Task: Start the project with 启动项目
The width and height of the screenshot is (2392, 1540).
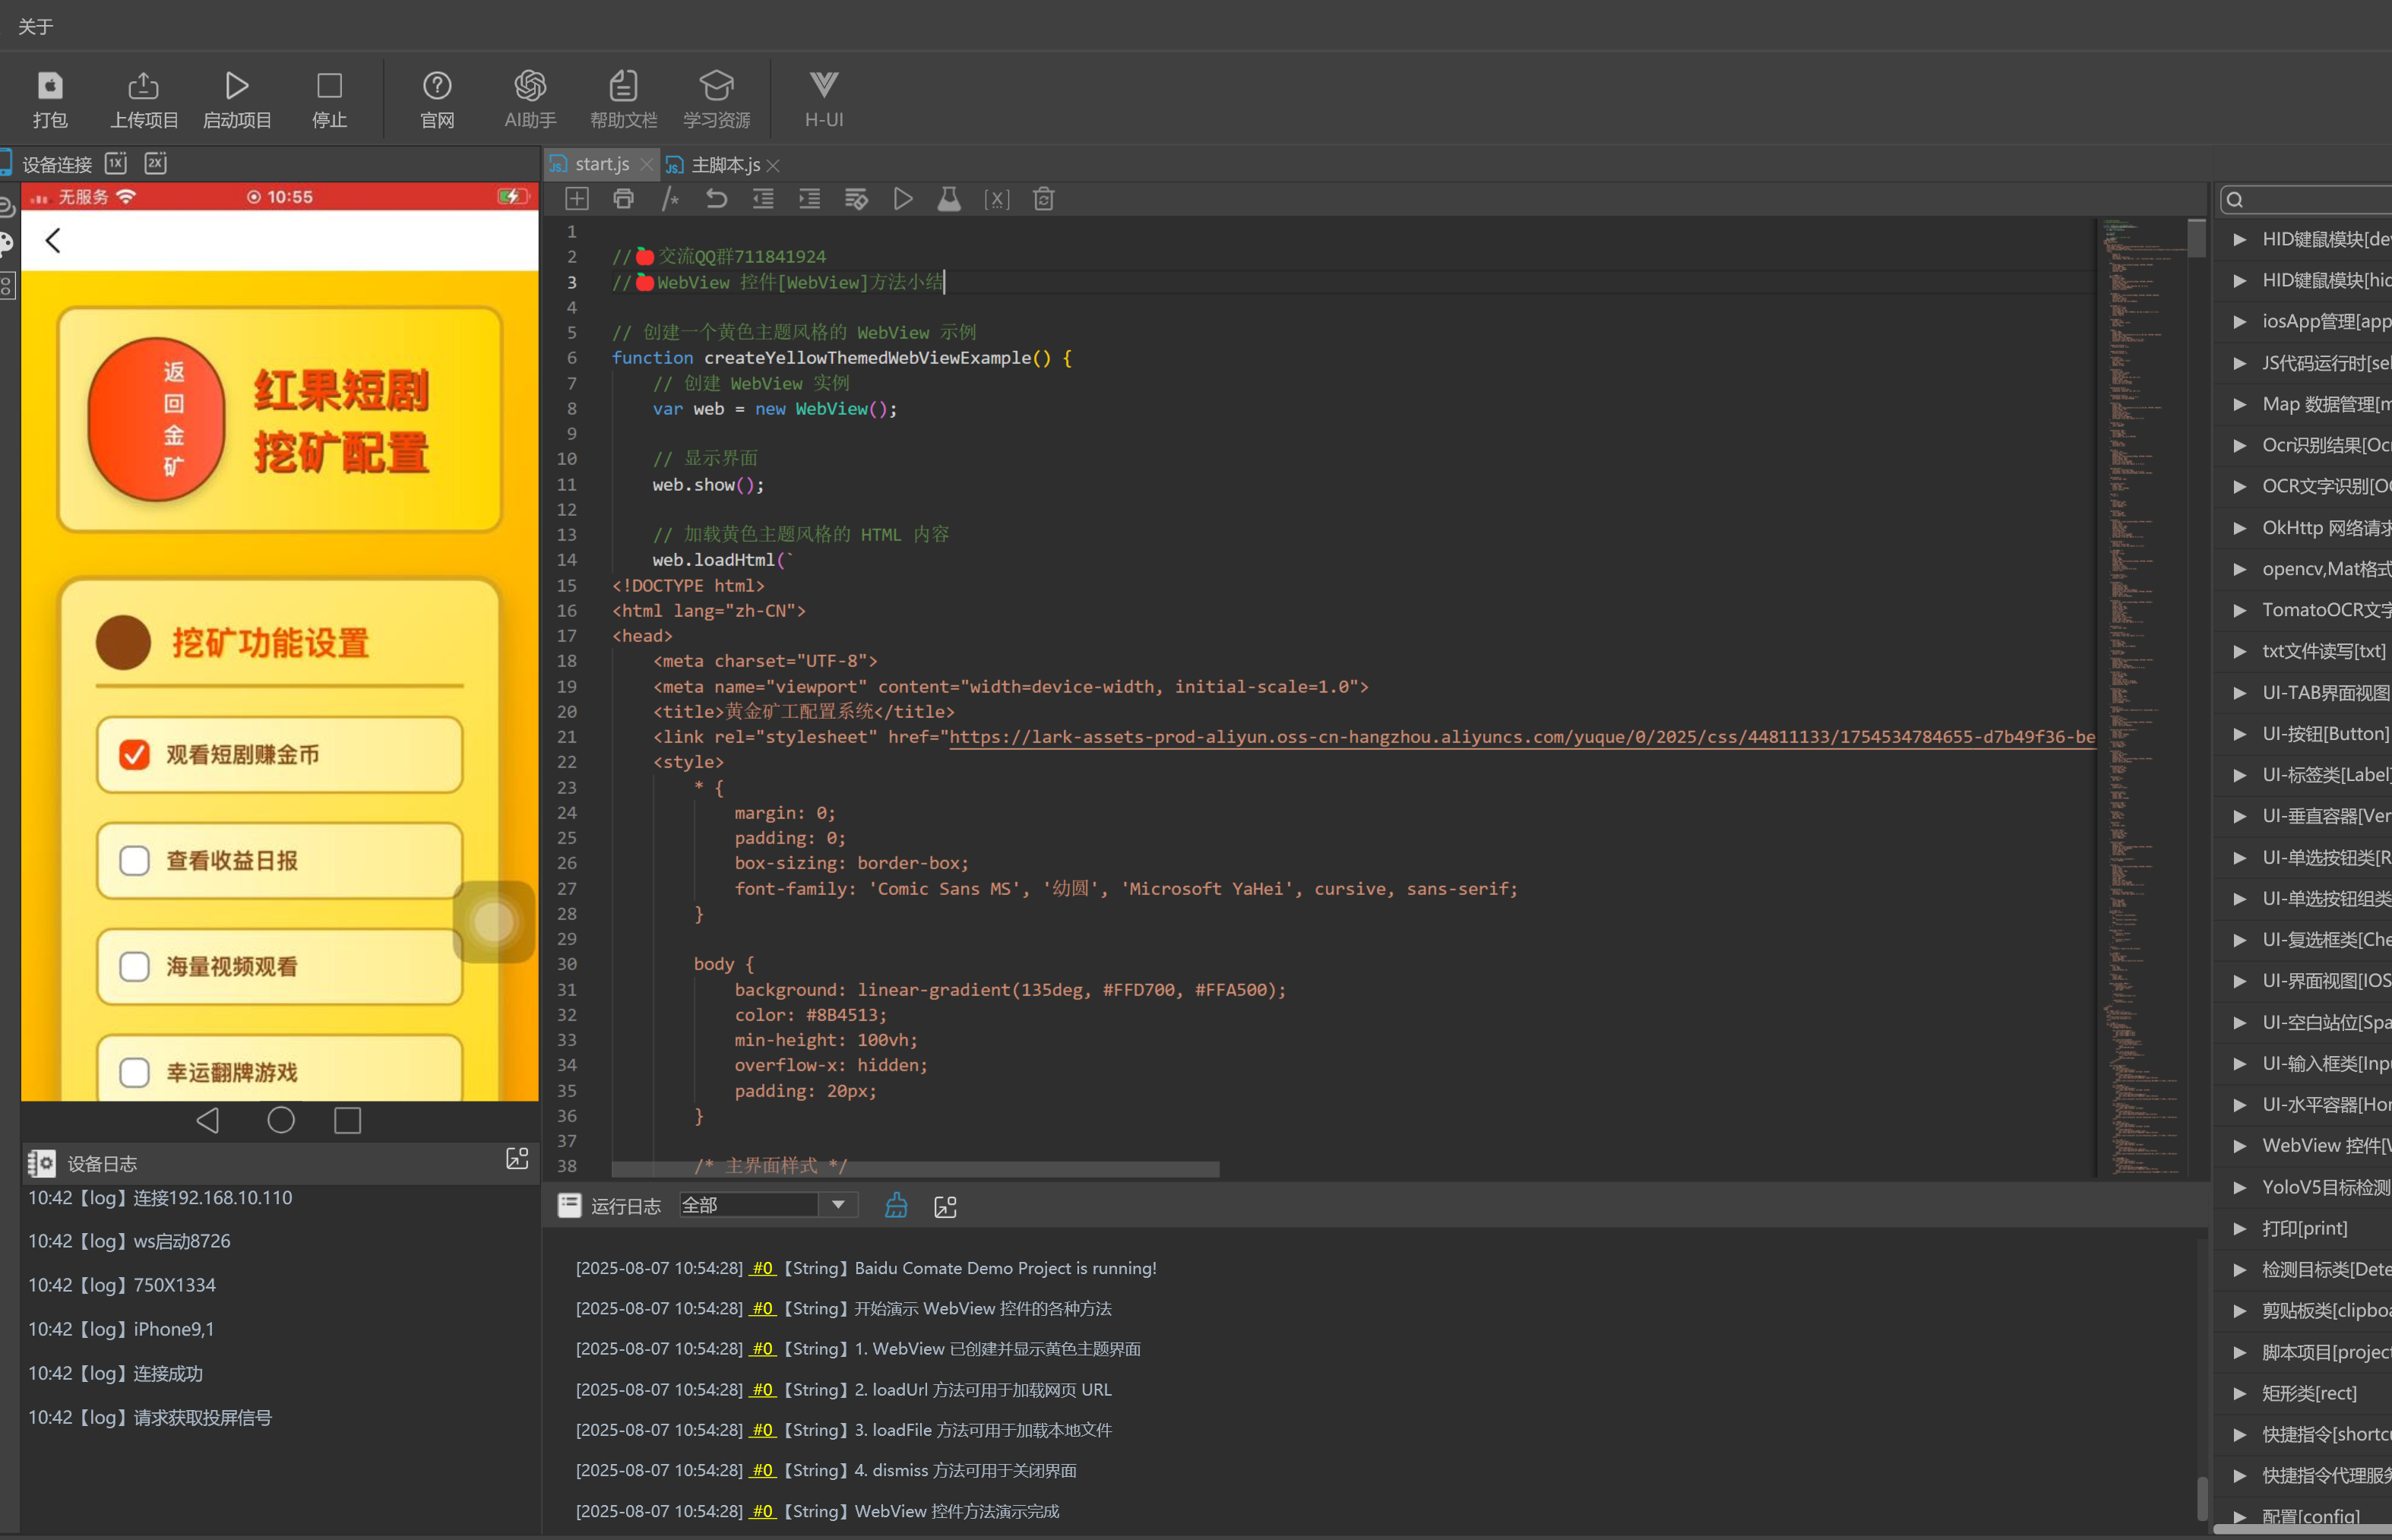Action: [237, 99]
